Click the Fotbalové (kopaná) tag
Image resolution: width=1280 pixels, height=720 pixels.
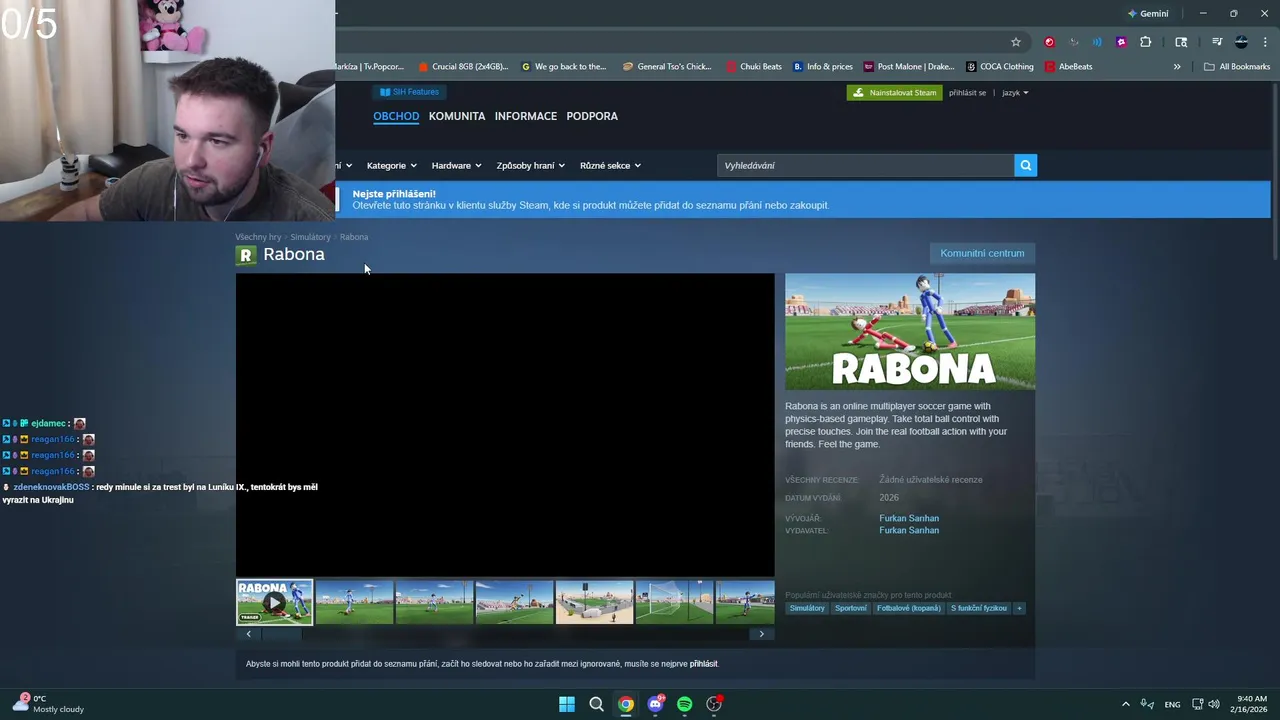[x=909, y=608]
